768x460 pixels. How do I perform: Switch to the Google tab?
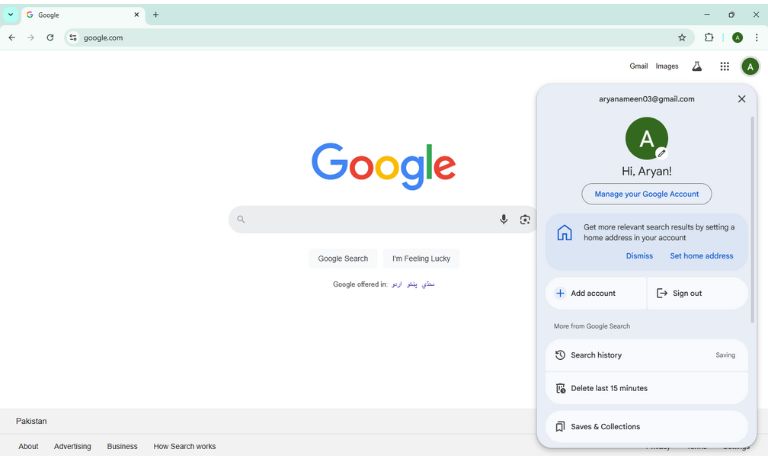(80, 15)
